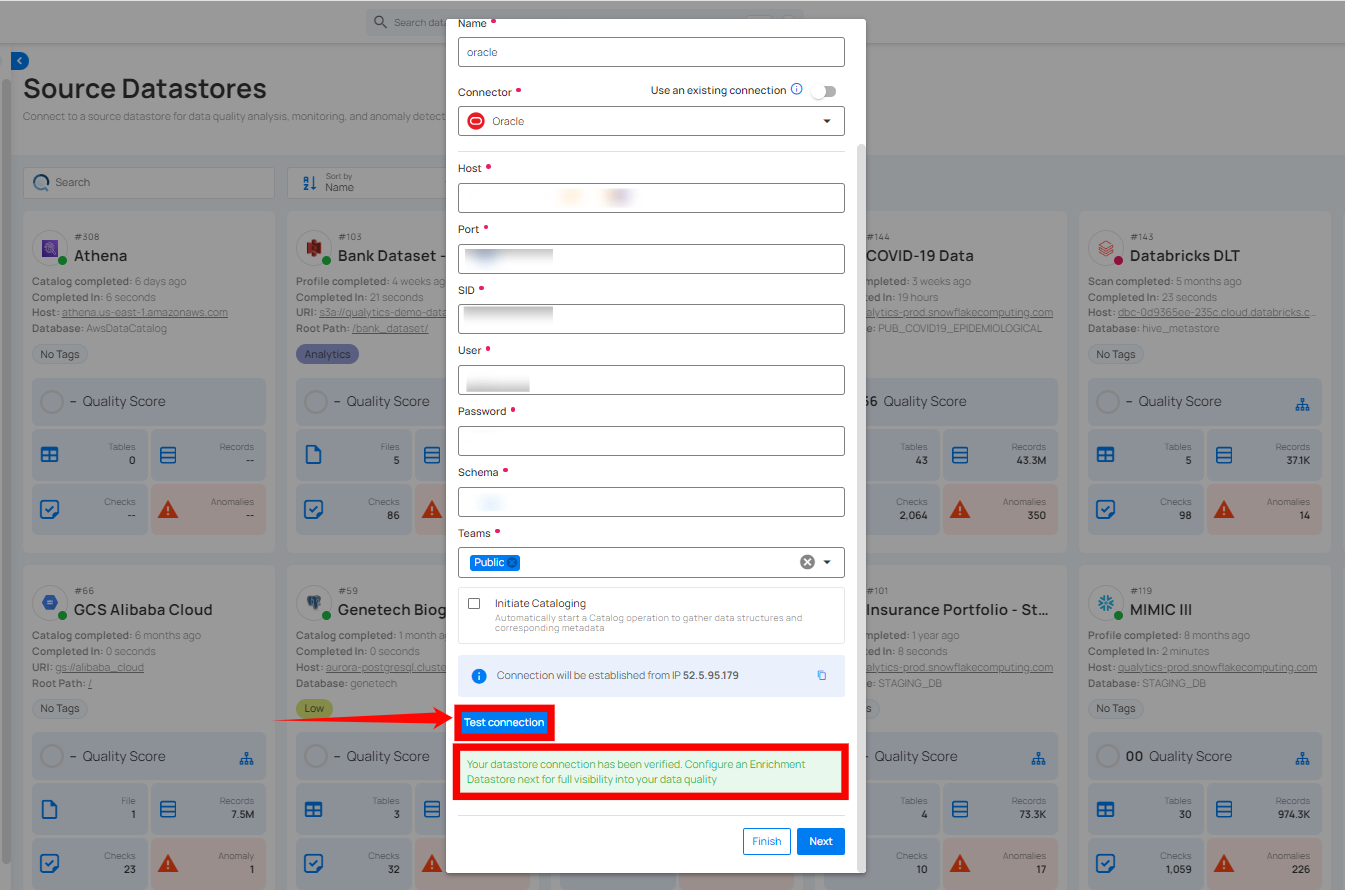Click the Finish button
This screenshot has width=1345, height=890.
(767, 841)
